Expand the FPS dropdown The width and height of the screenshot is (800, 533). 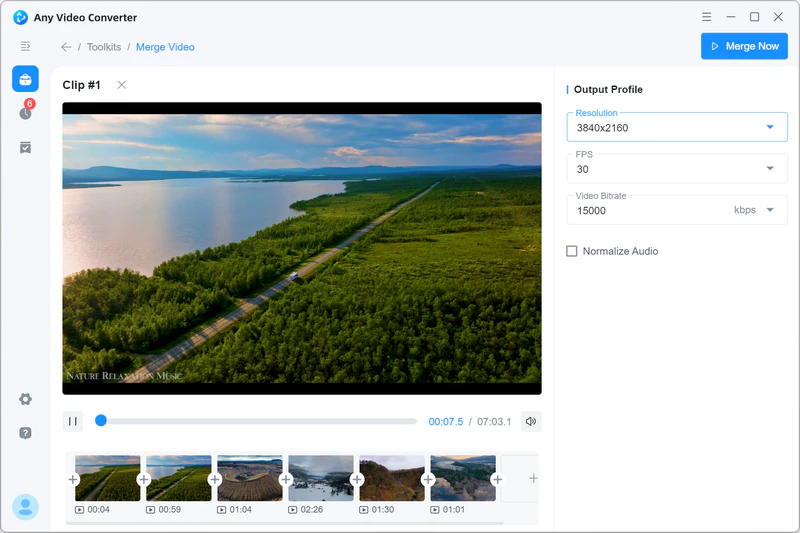[x=769, y=169]
